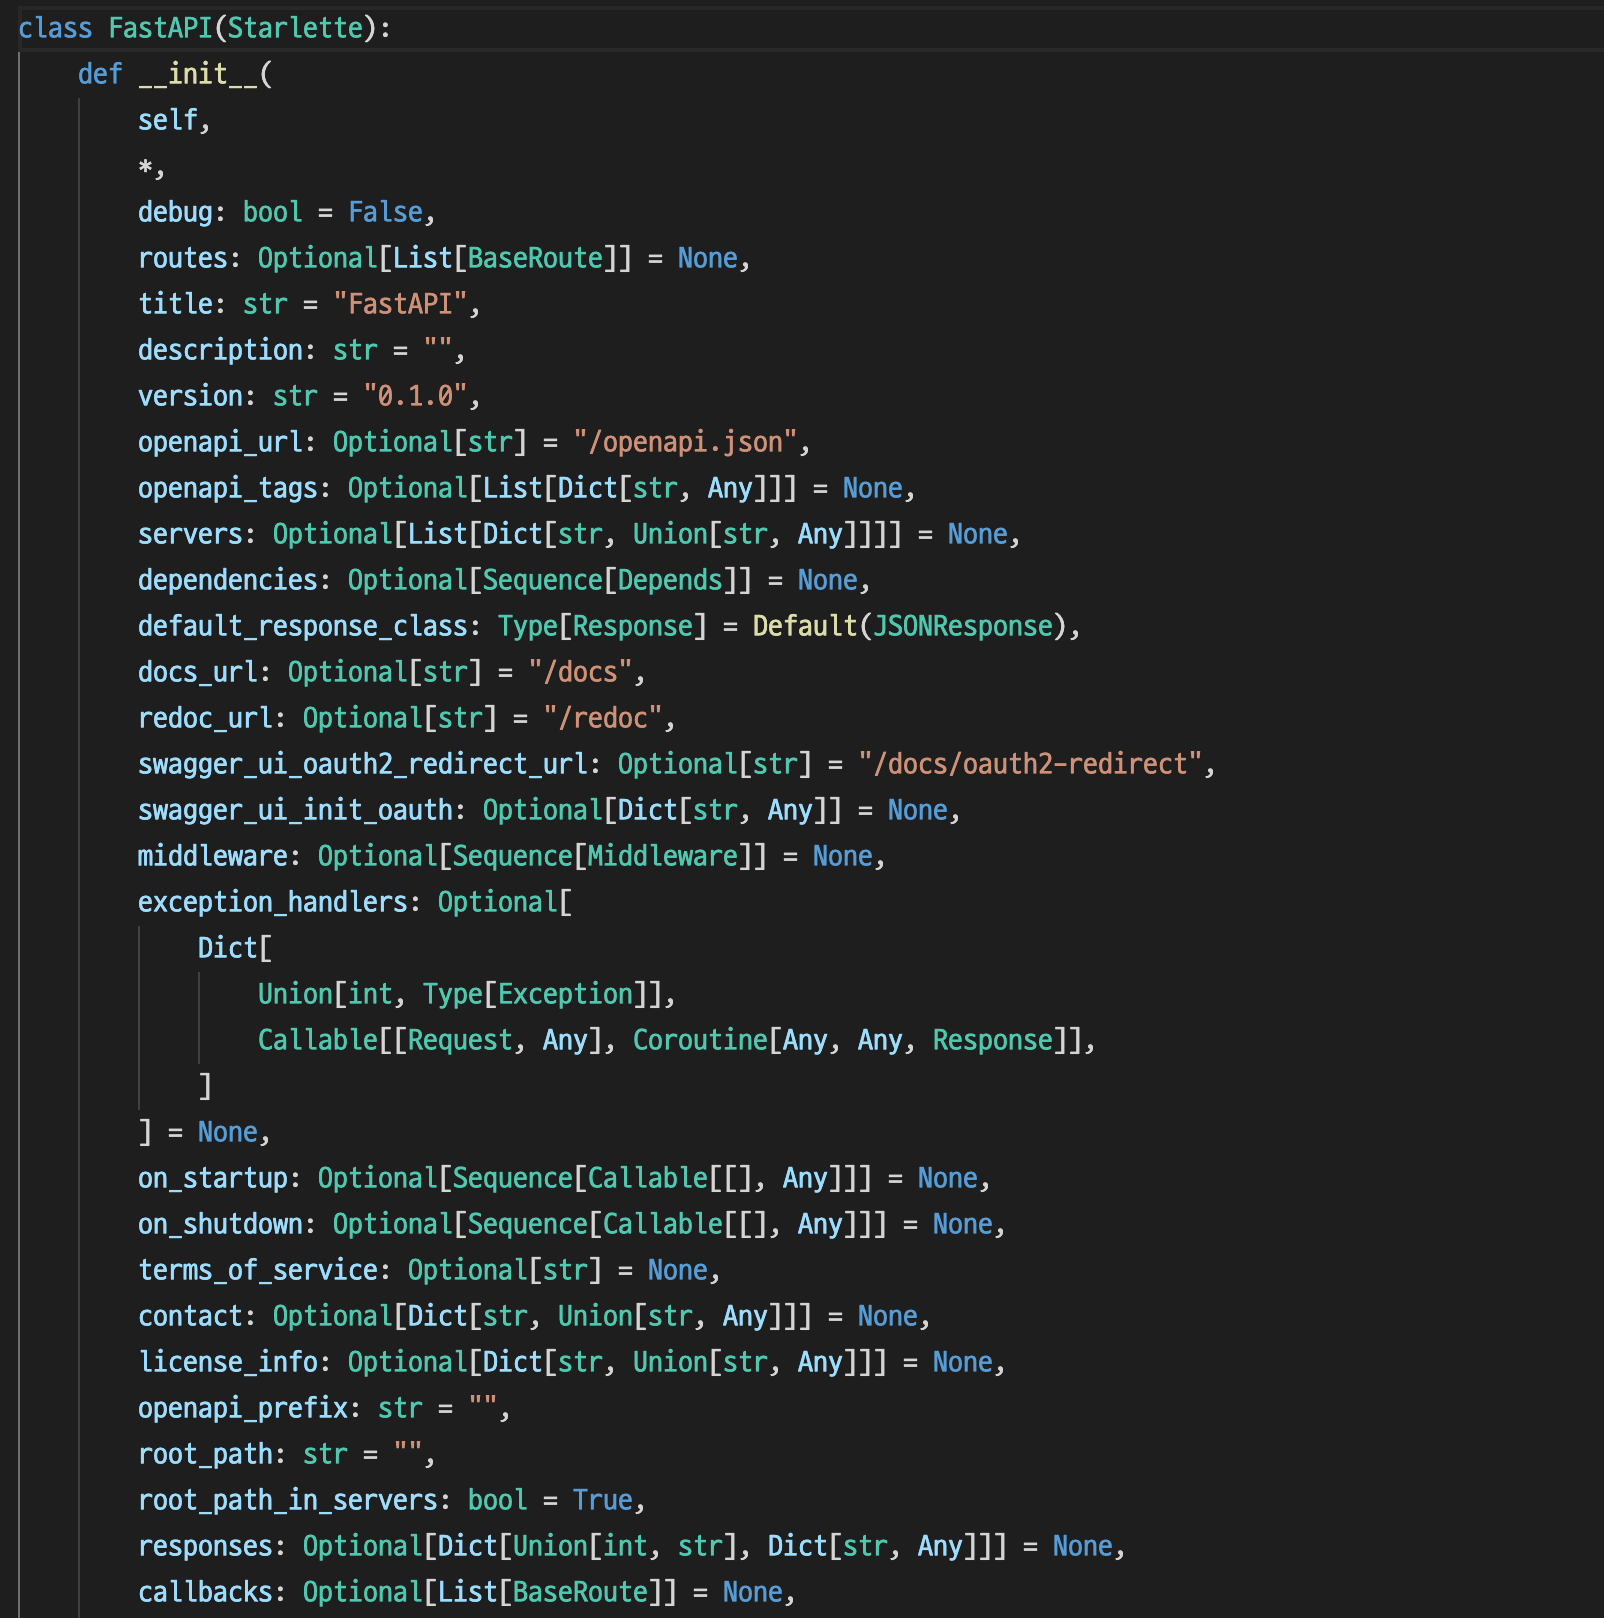Click the debug parameter name
Viewport: 1604px width, 1618px height.
click(x=175, y=212)
